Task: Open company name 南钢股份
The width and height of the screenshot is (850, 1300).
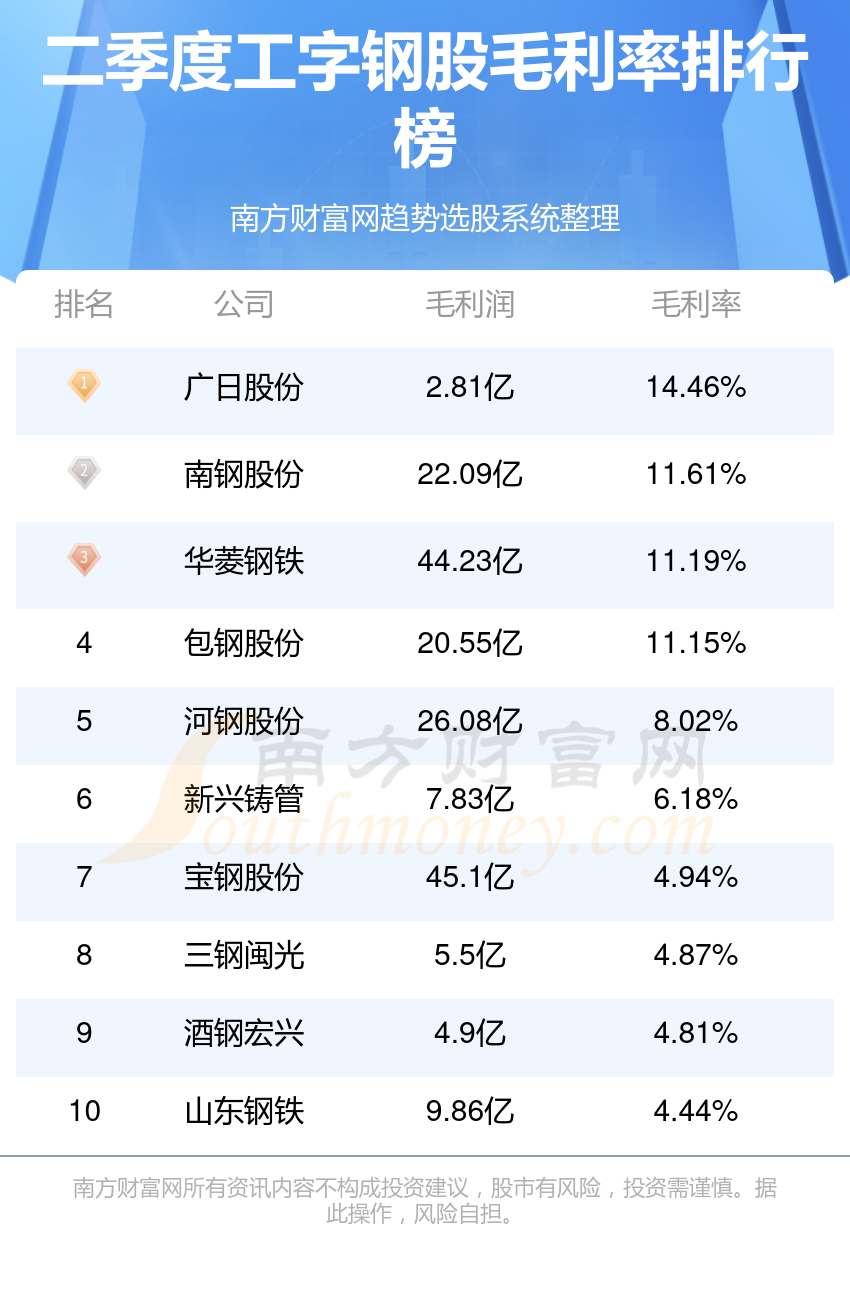Action: pos(244,474)
